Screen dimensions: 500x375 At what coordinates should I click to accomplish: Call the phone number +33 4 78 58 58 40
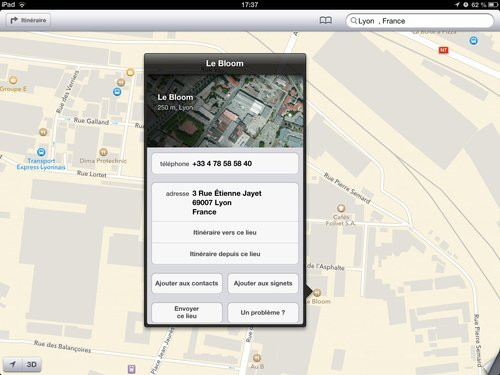(x=225, y=163)
